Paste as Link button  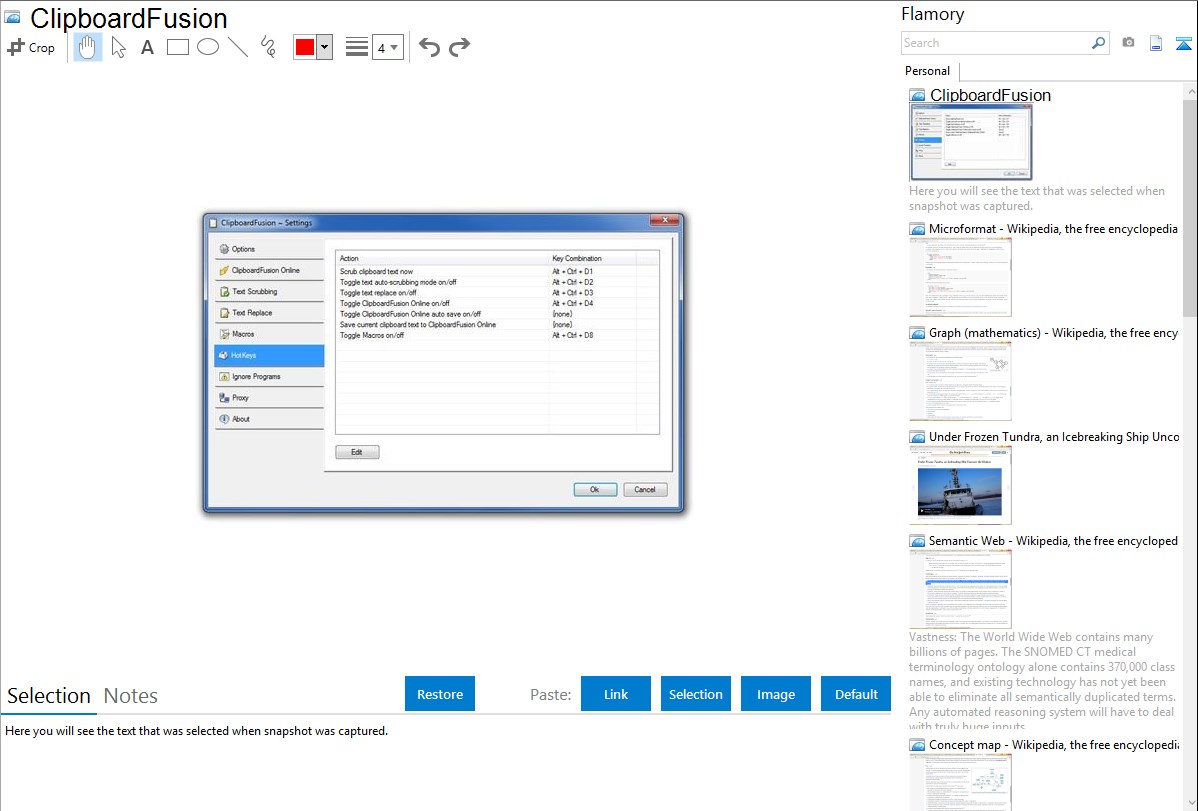tap(616, 694)
